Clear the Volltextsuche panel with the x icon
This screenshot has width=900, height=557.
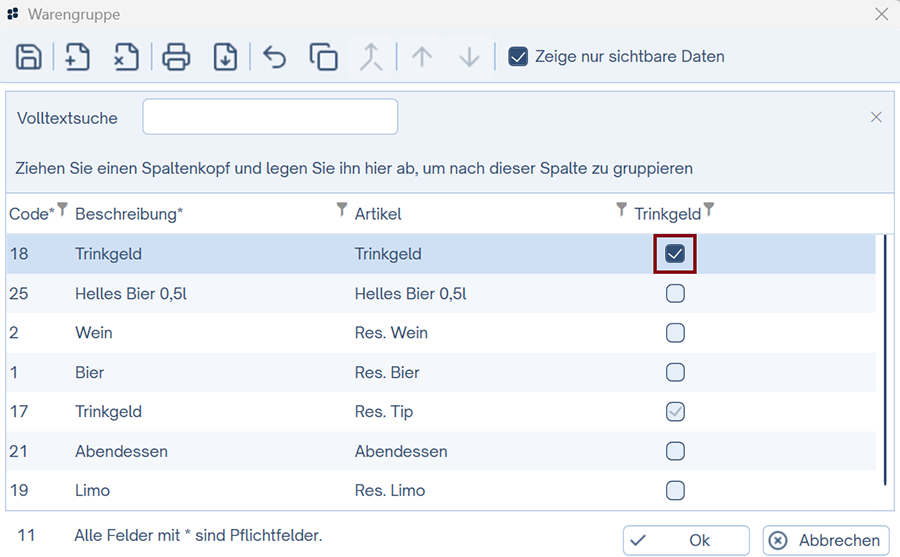pos(876,117)
